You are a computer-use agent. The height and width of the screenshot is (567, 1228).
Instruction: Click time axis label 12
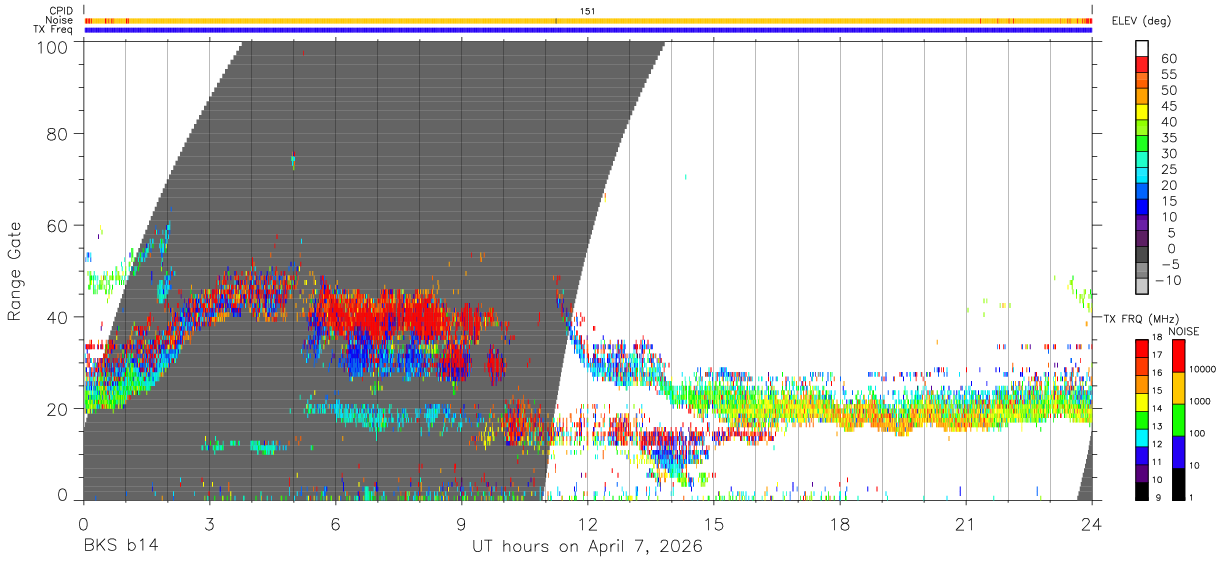coord(587,524)
